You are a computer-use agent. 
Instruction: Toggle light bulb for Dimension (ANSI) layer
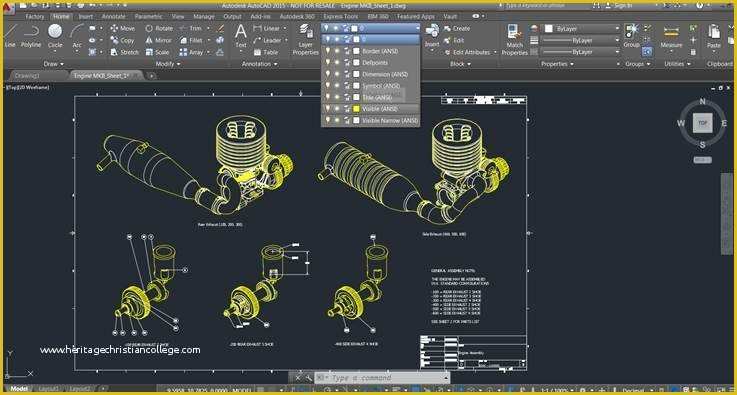pyautogui.click(x=328, y=74)
